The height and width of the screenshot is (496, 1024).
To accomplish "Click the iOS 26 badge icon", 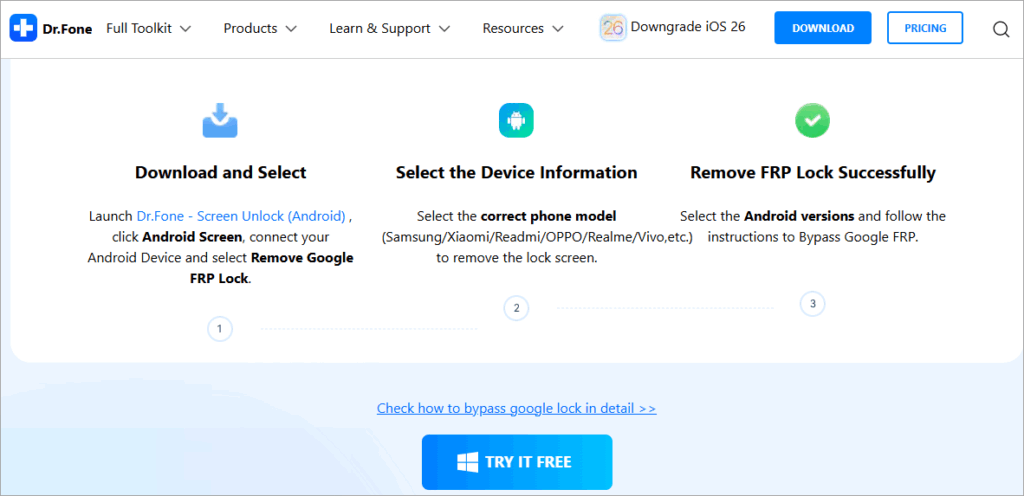I will click(613, 28).
